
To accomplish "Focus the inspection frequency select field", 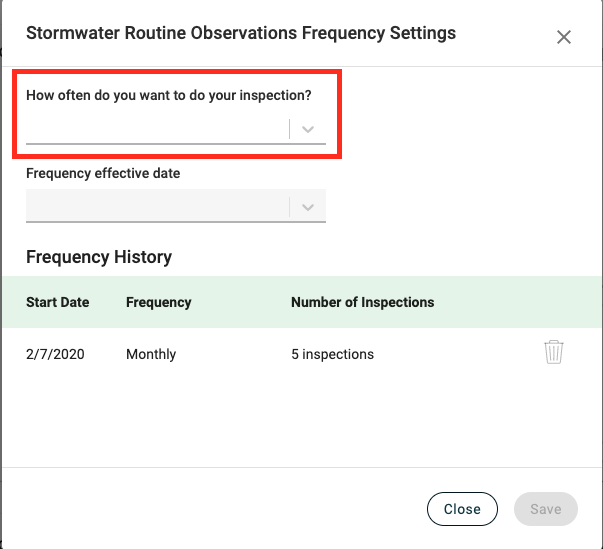I will pos(176,129).
